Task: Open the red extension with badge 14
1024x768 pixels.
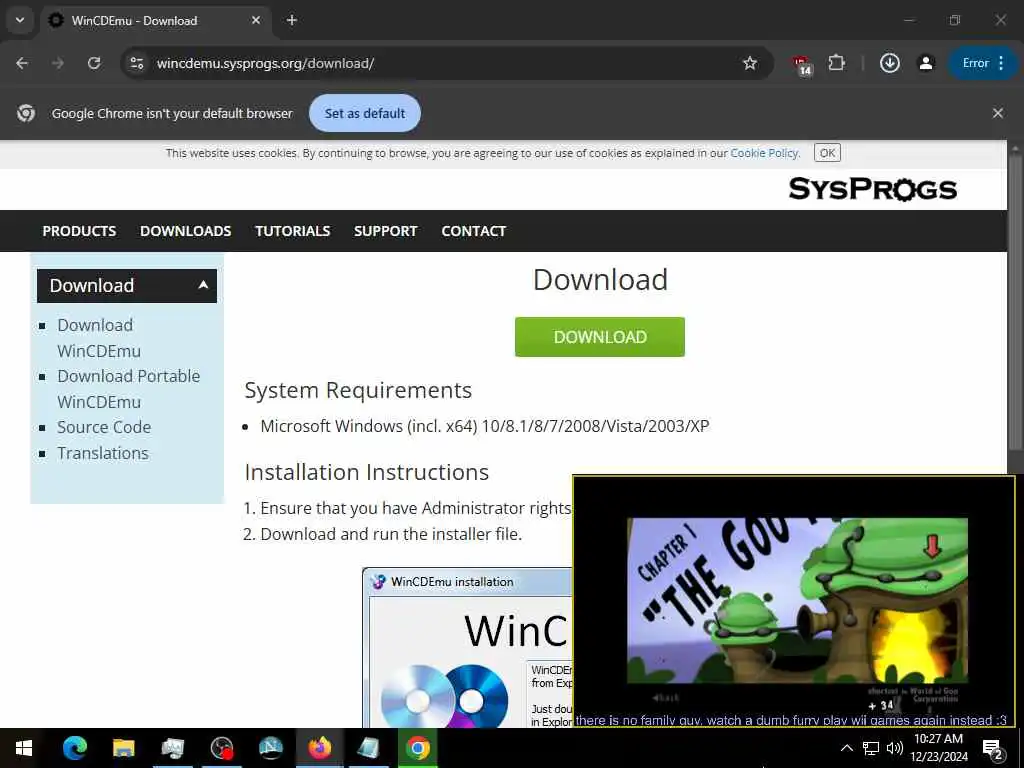Action: [803, 64]
